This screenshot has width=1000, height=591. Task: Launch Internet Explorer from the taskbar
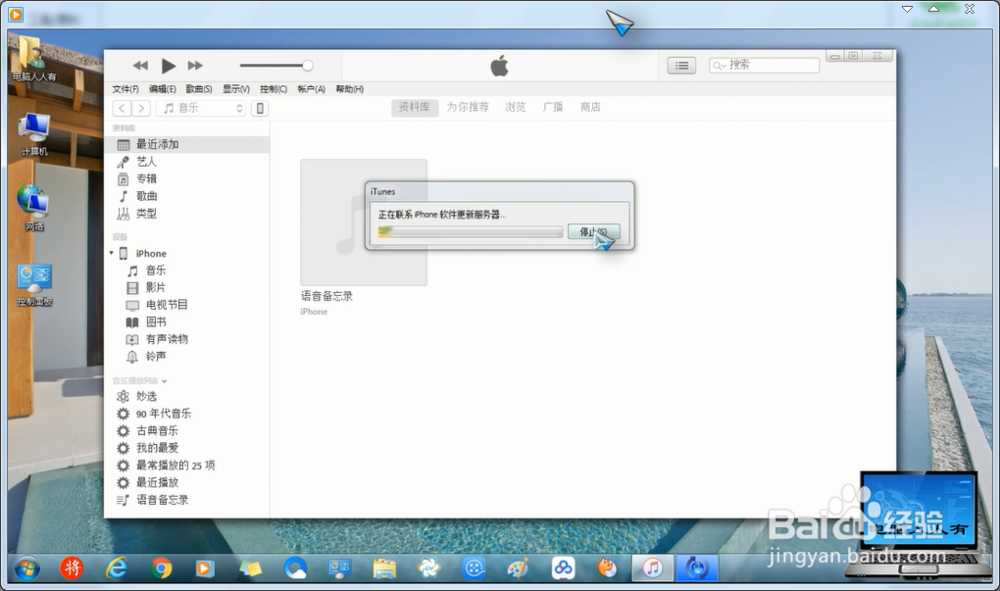pos(116,568)
